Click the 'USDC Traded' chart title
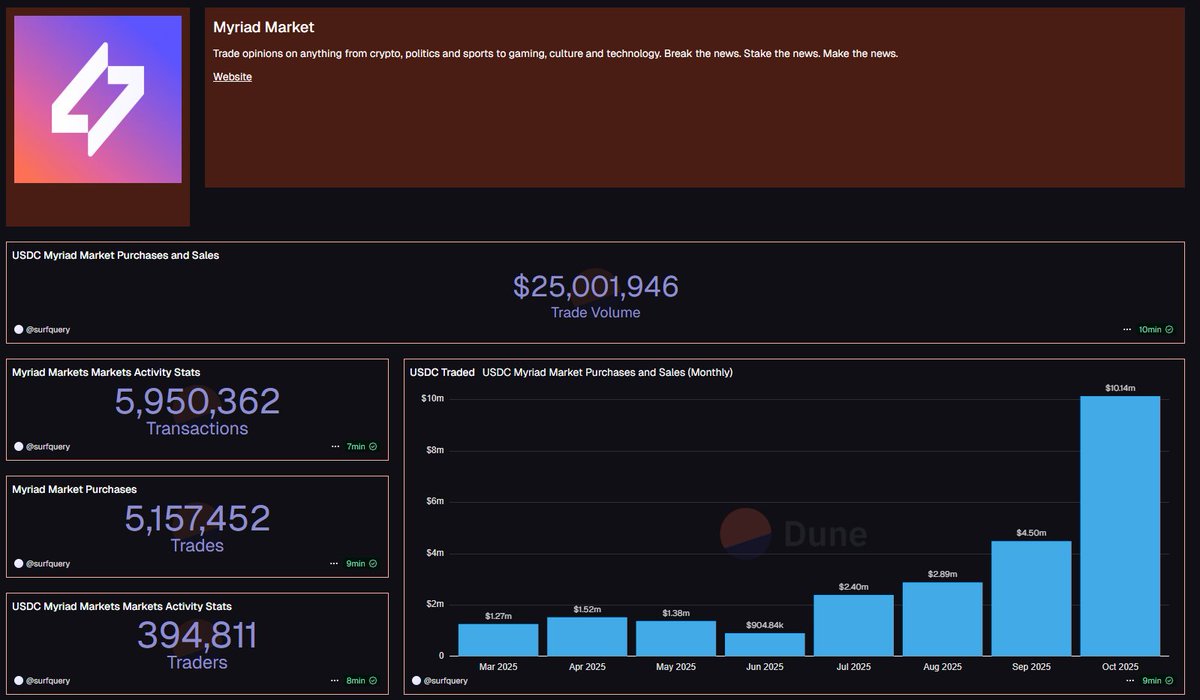Image resolution: width=1200 pixels, height=700 pixels. tap(442, 372)
